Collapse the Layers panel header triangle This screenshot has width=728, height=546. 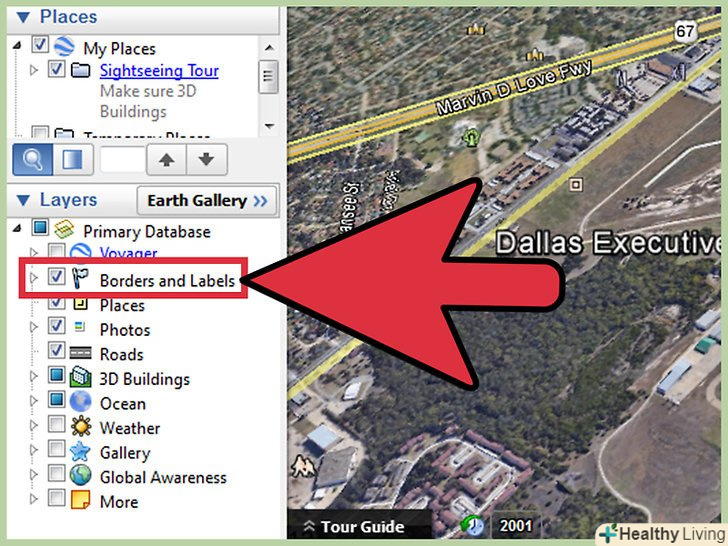click(x=23, y=201)
